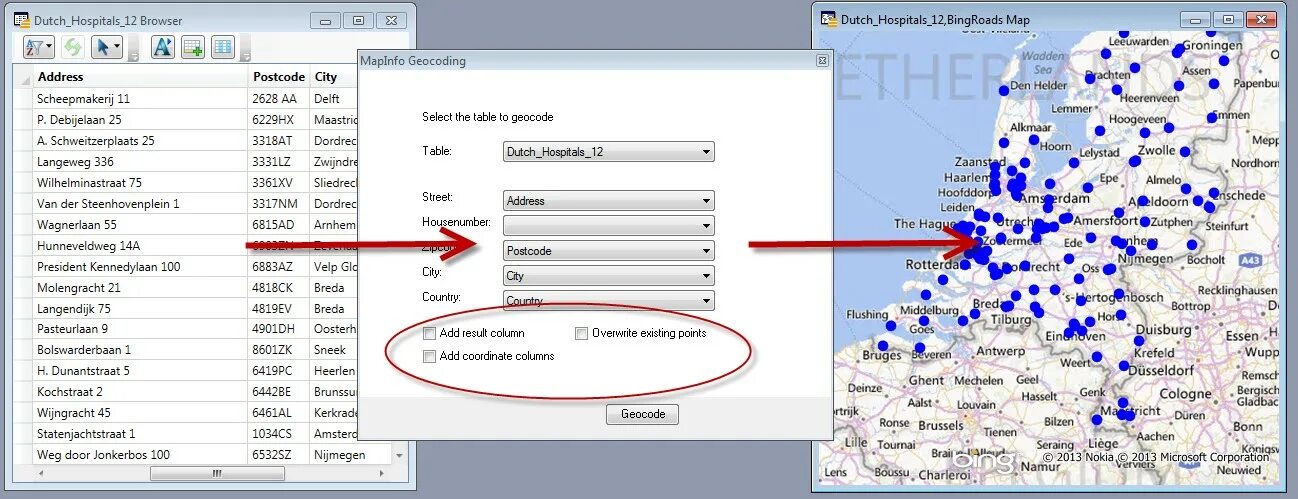Enable Add result column checkbox

[x=429, y=333]
